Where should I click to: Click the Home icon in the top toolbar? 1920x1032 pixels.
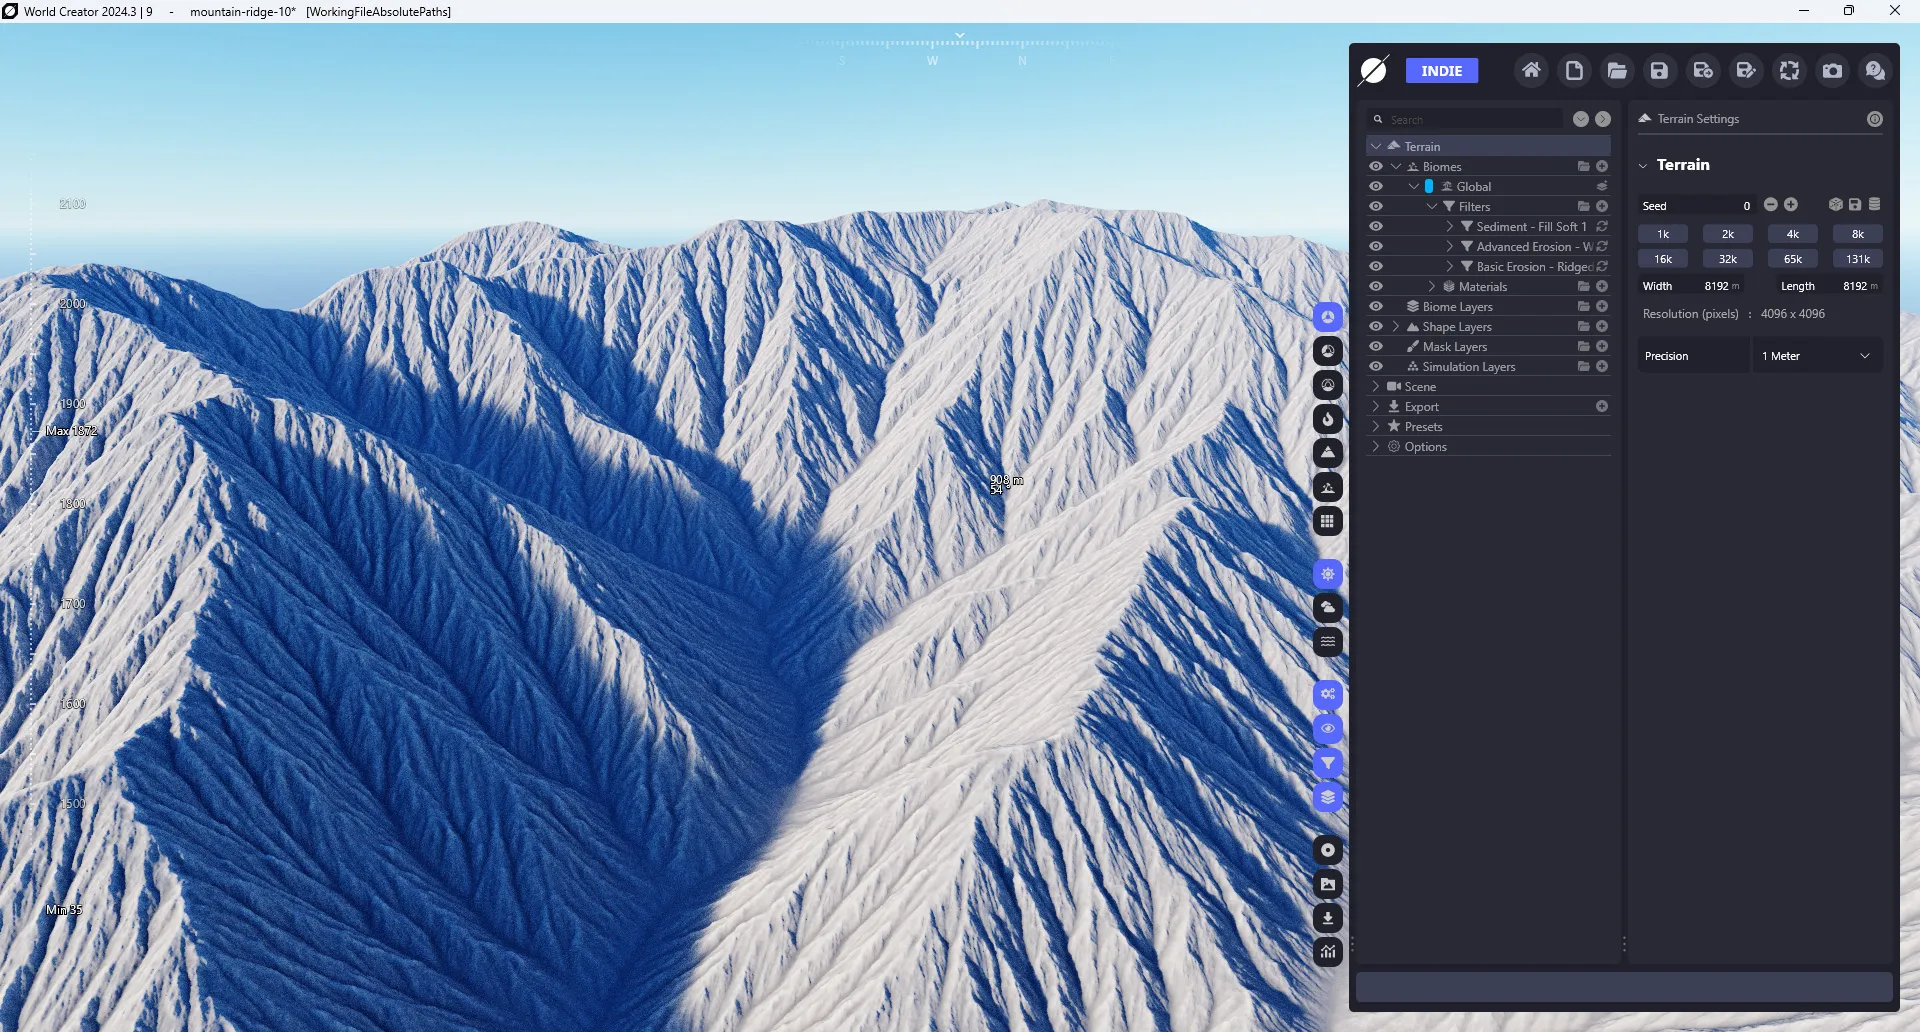click(1531, 70)
